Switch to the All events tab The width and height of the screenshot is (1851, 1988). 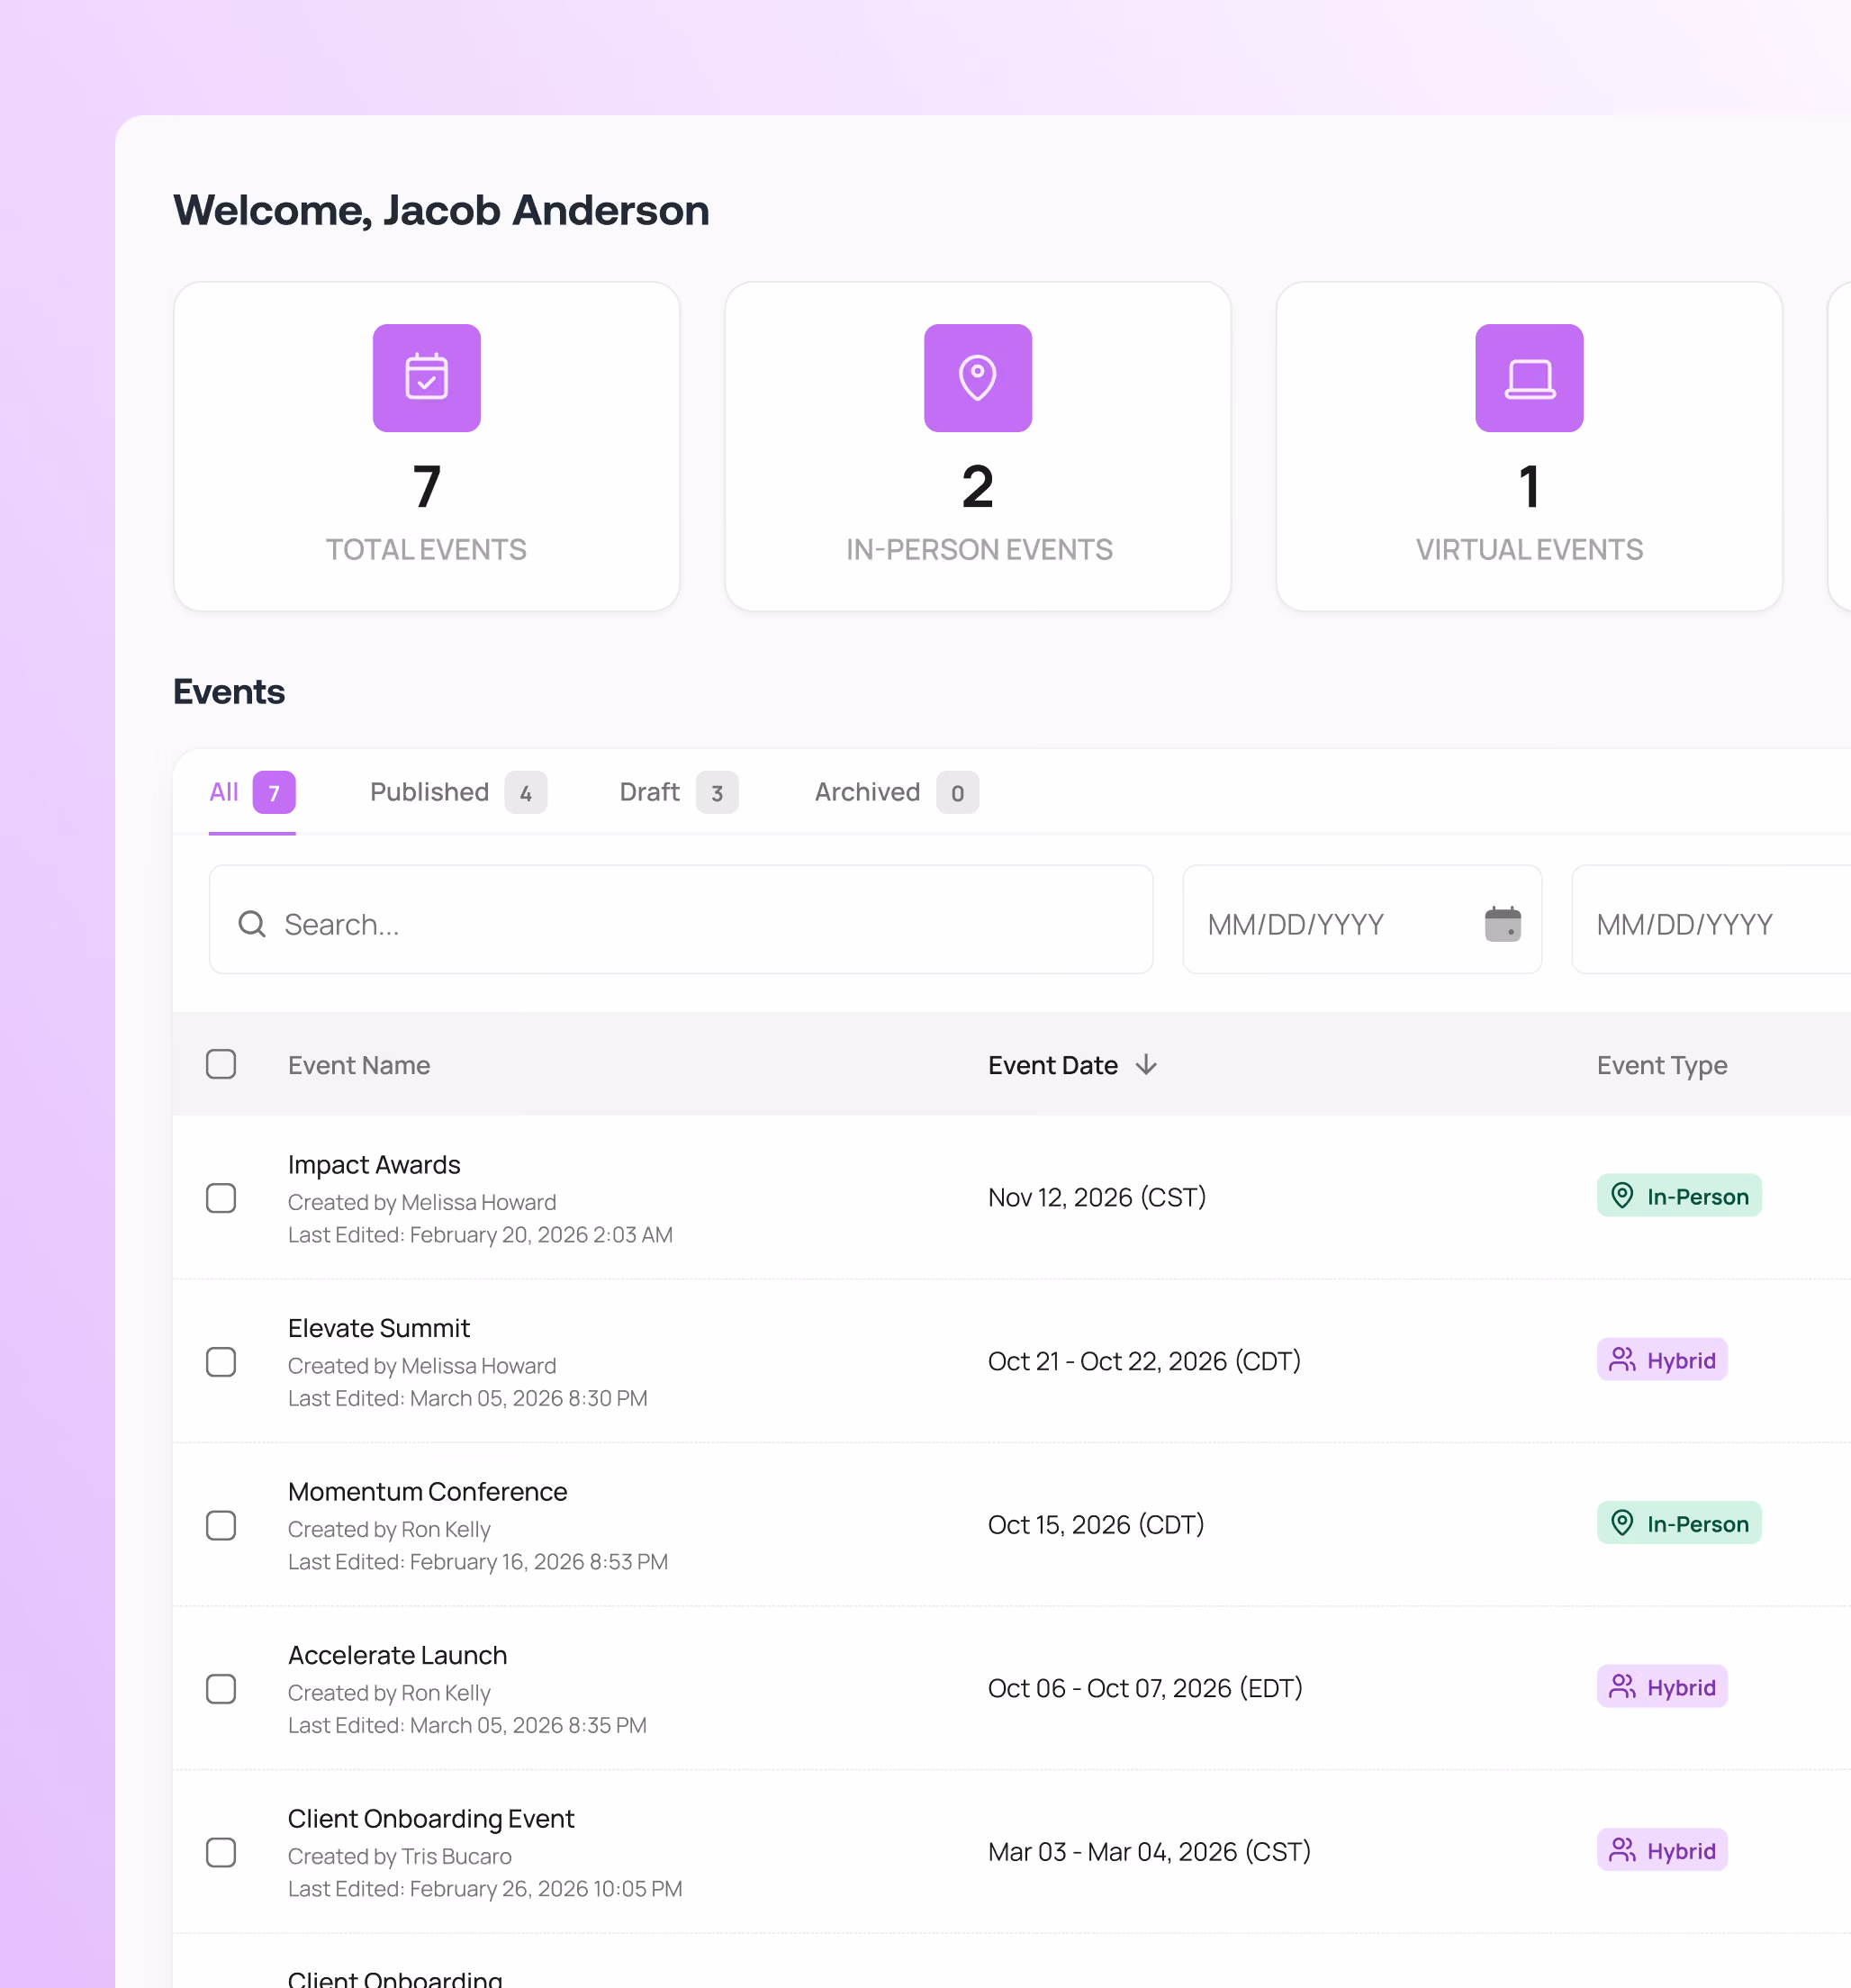point(252,793)
